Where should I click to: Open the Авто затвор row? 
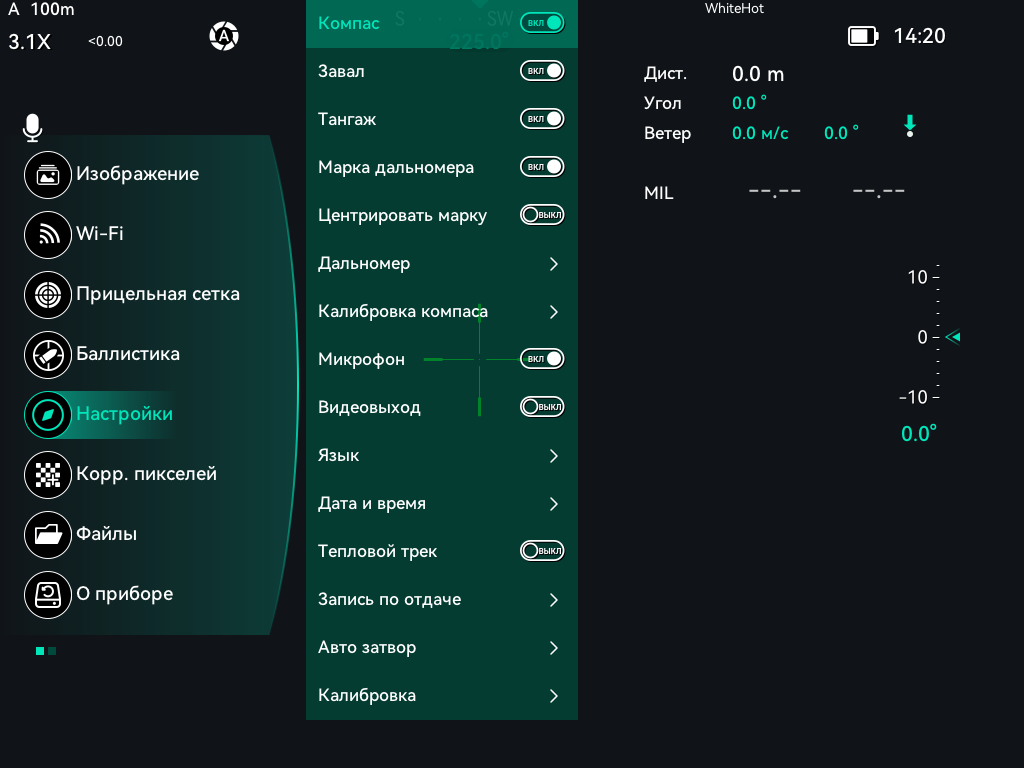(x=441, y=648)
